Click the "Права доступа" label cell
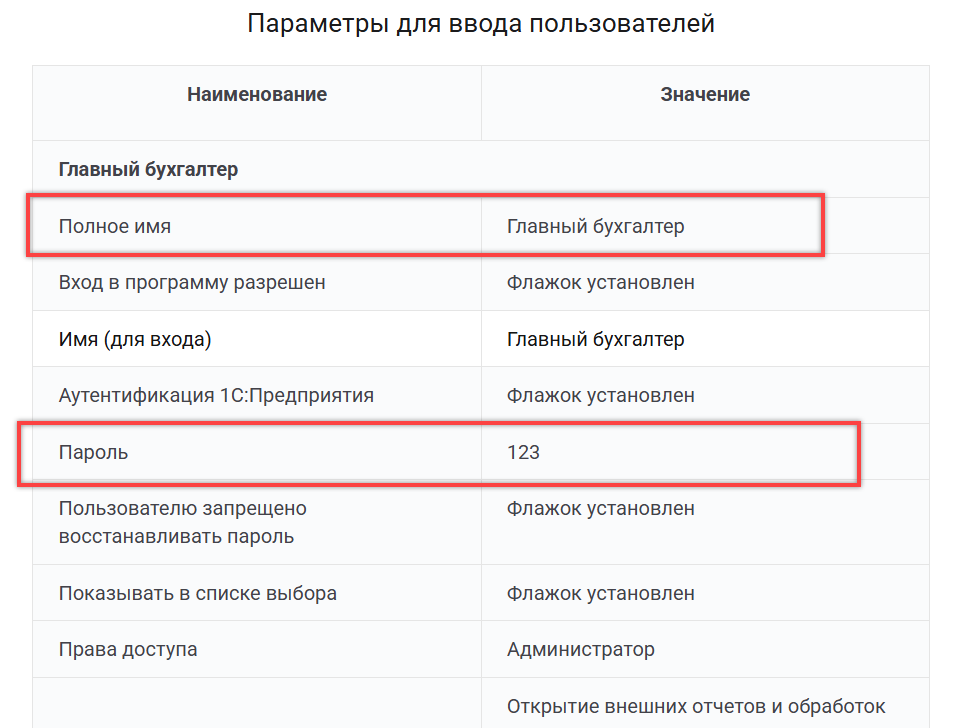The width and height of the screenshot is (962, 728). [128, 649]
